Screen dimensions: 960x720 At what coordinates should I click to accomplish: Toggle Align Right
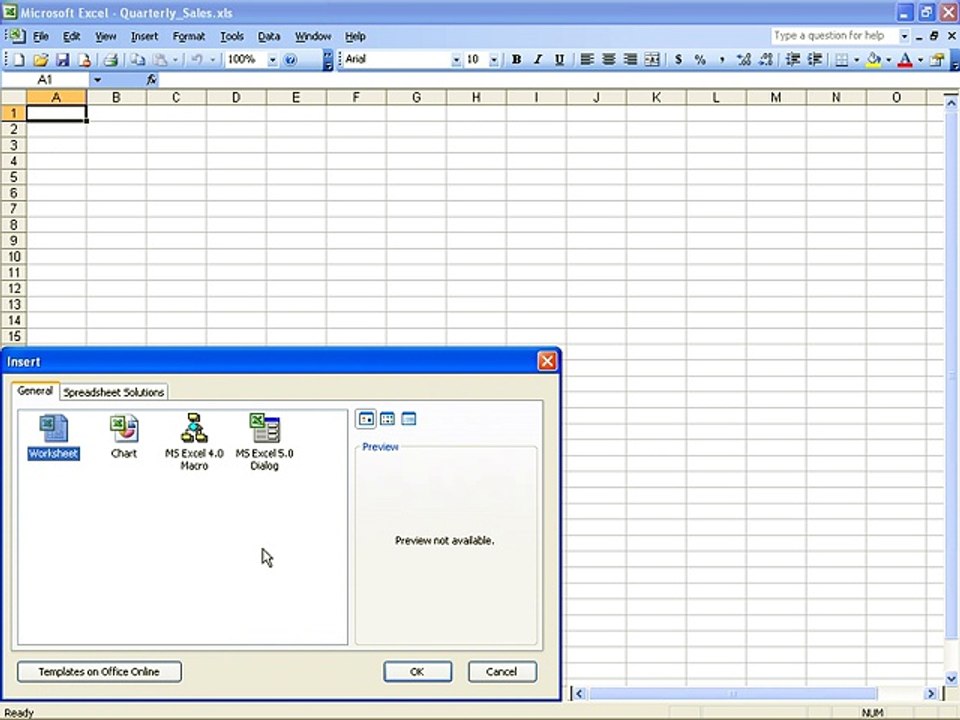(x=630, y=59)
